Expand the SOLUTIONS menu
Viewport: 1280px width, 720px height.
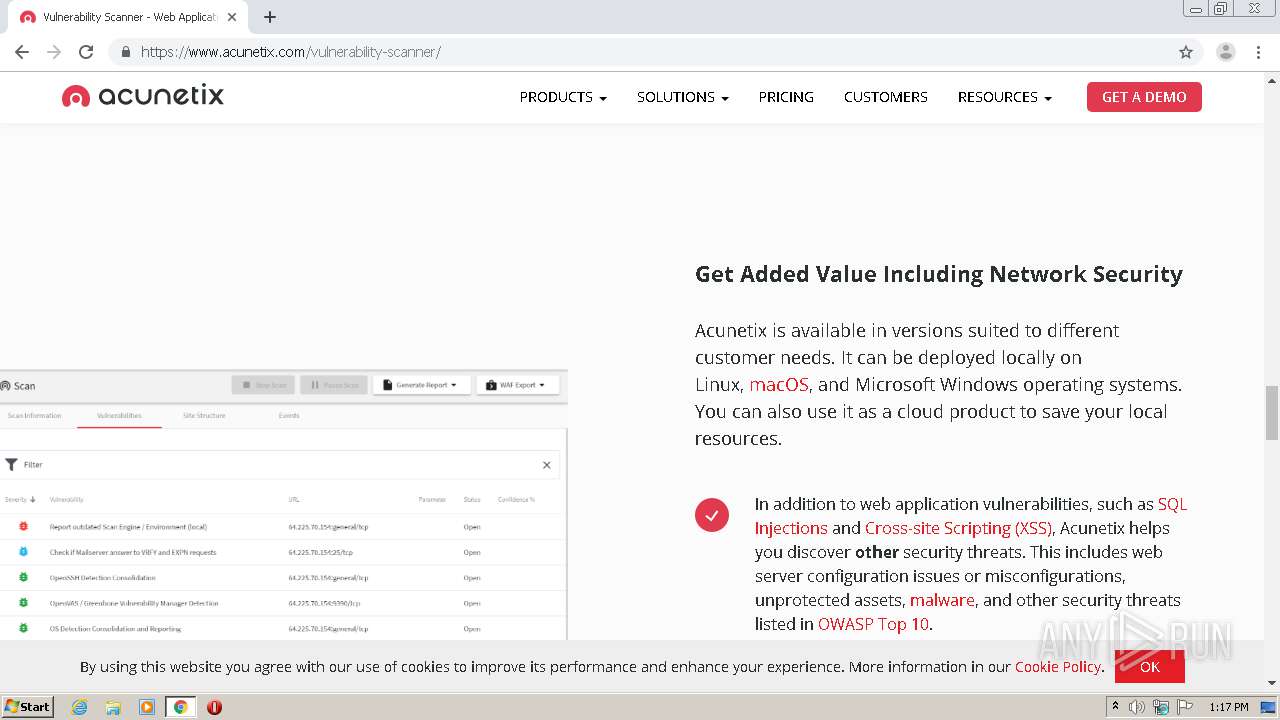pos(683,97)
